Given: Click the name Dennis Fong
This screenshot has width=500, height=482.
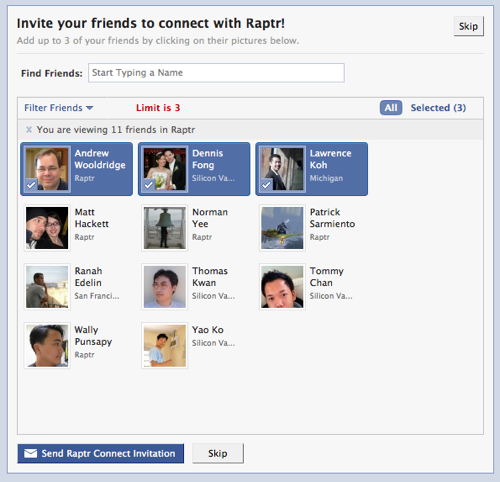Looking at the screenshot, I should [207, 159].
